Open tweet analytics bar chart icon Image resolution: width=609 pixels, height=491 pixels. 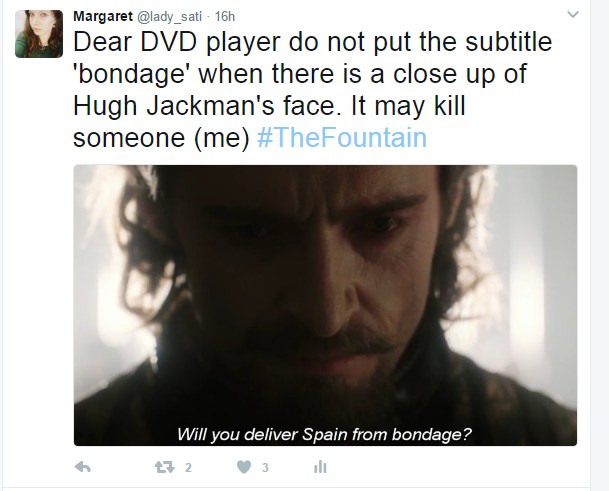click(x=320, y=467)
